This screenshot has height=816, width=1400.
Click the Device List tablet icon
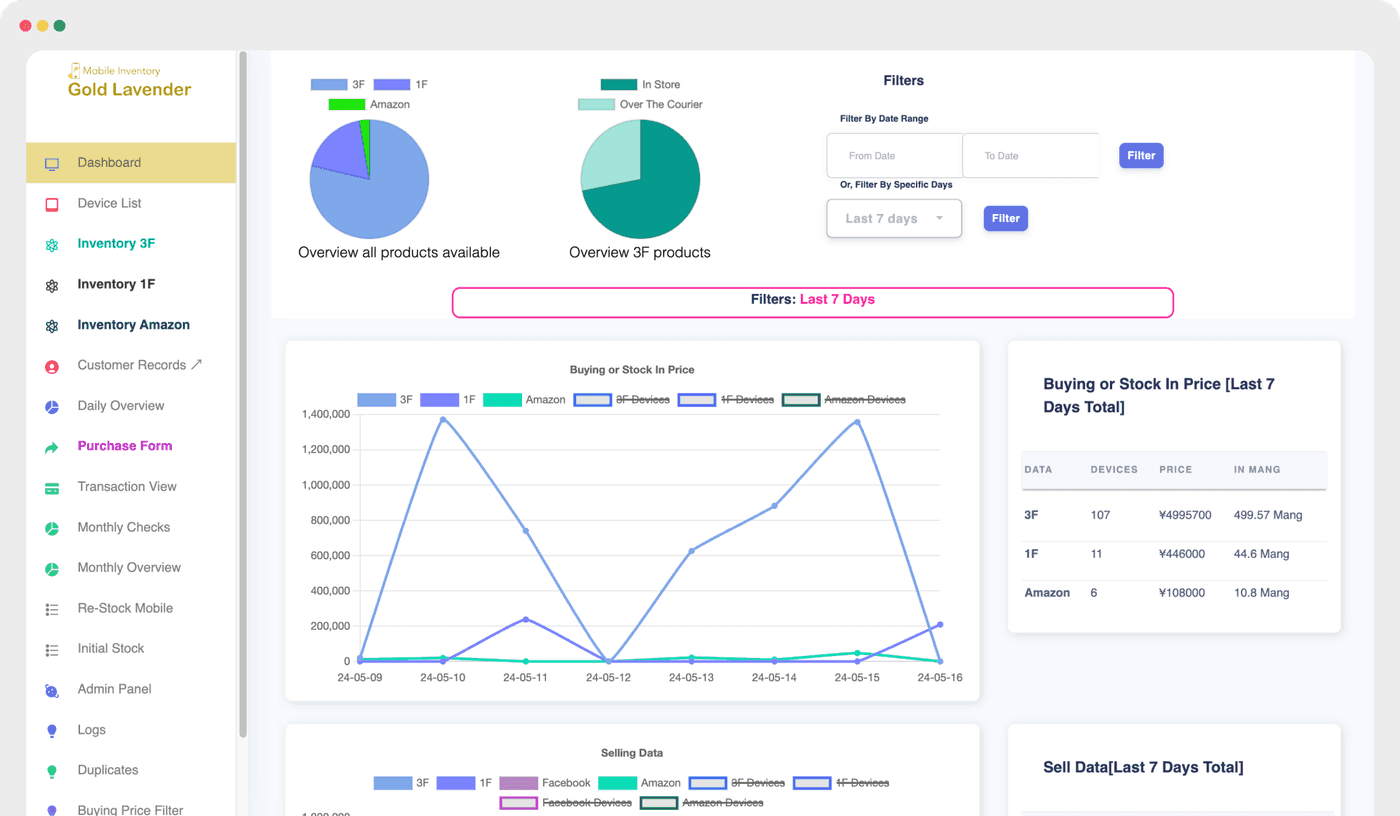click(x=52, y=204)
